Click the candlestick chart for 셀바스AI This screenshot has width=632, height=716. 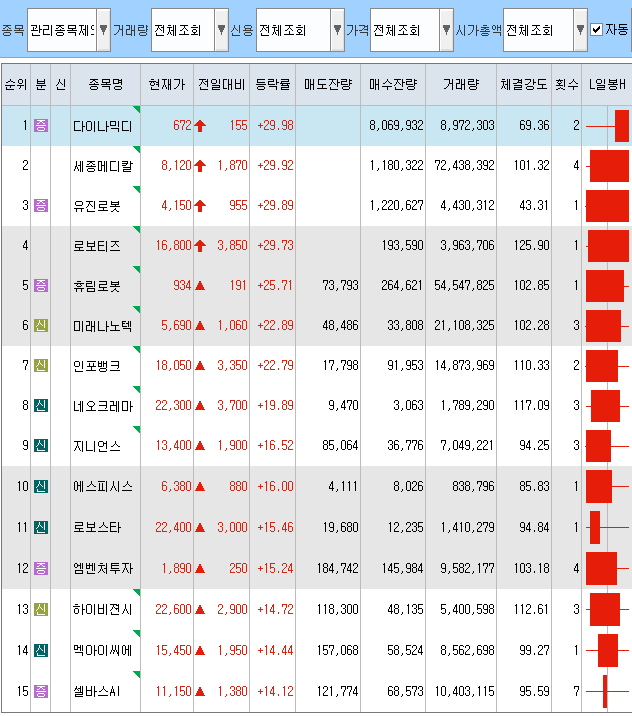(607, 691)
